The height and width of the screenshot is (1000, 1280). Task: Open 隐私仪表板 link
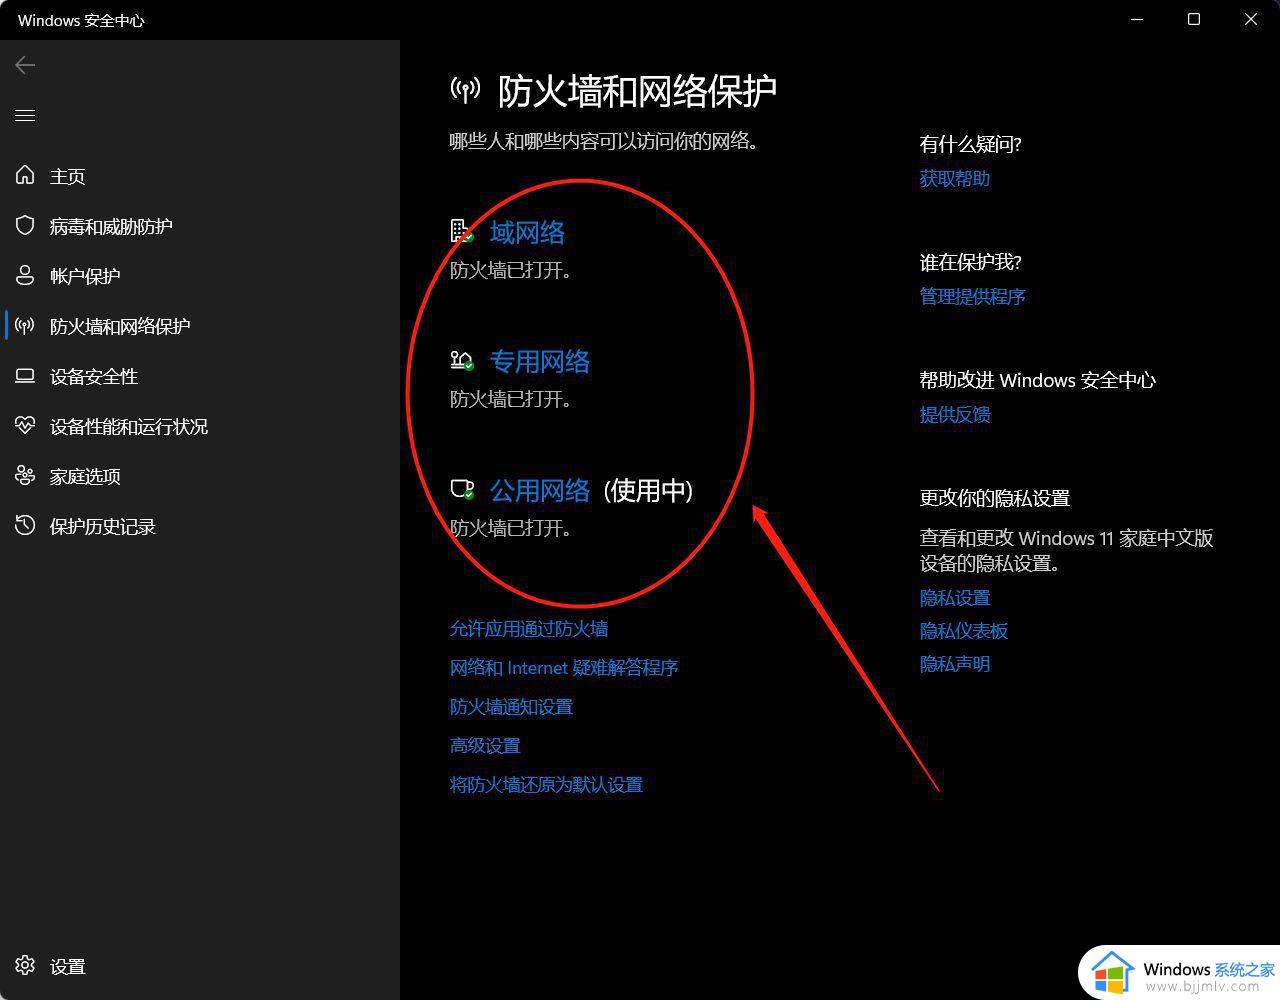click(964, 630)
